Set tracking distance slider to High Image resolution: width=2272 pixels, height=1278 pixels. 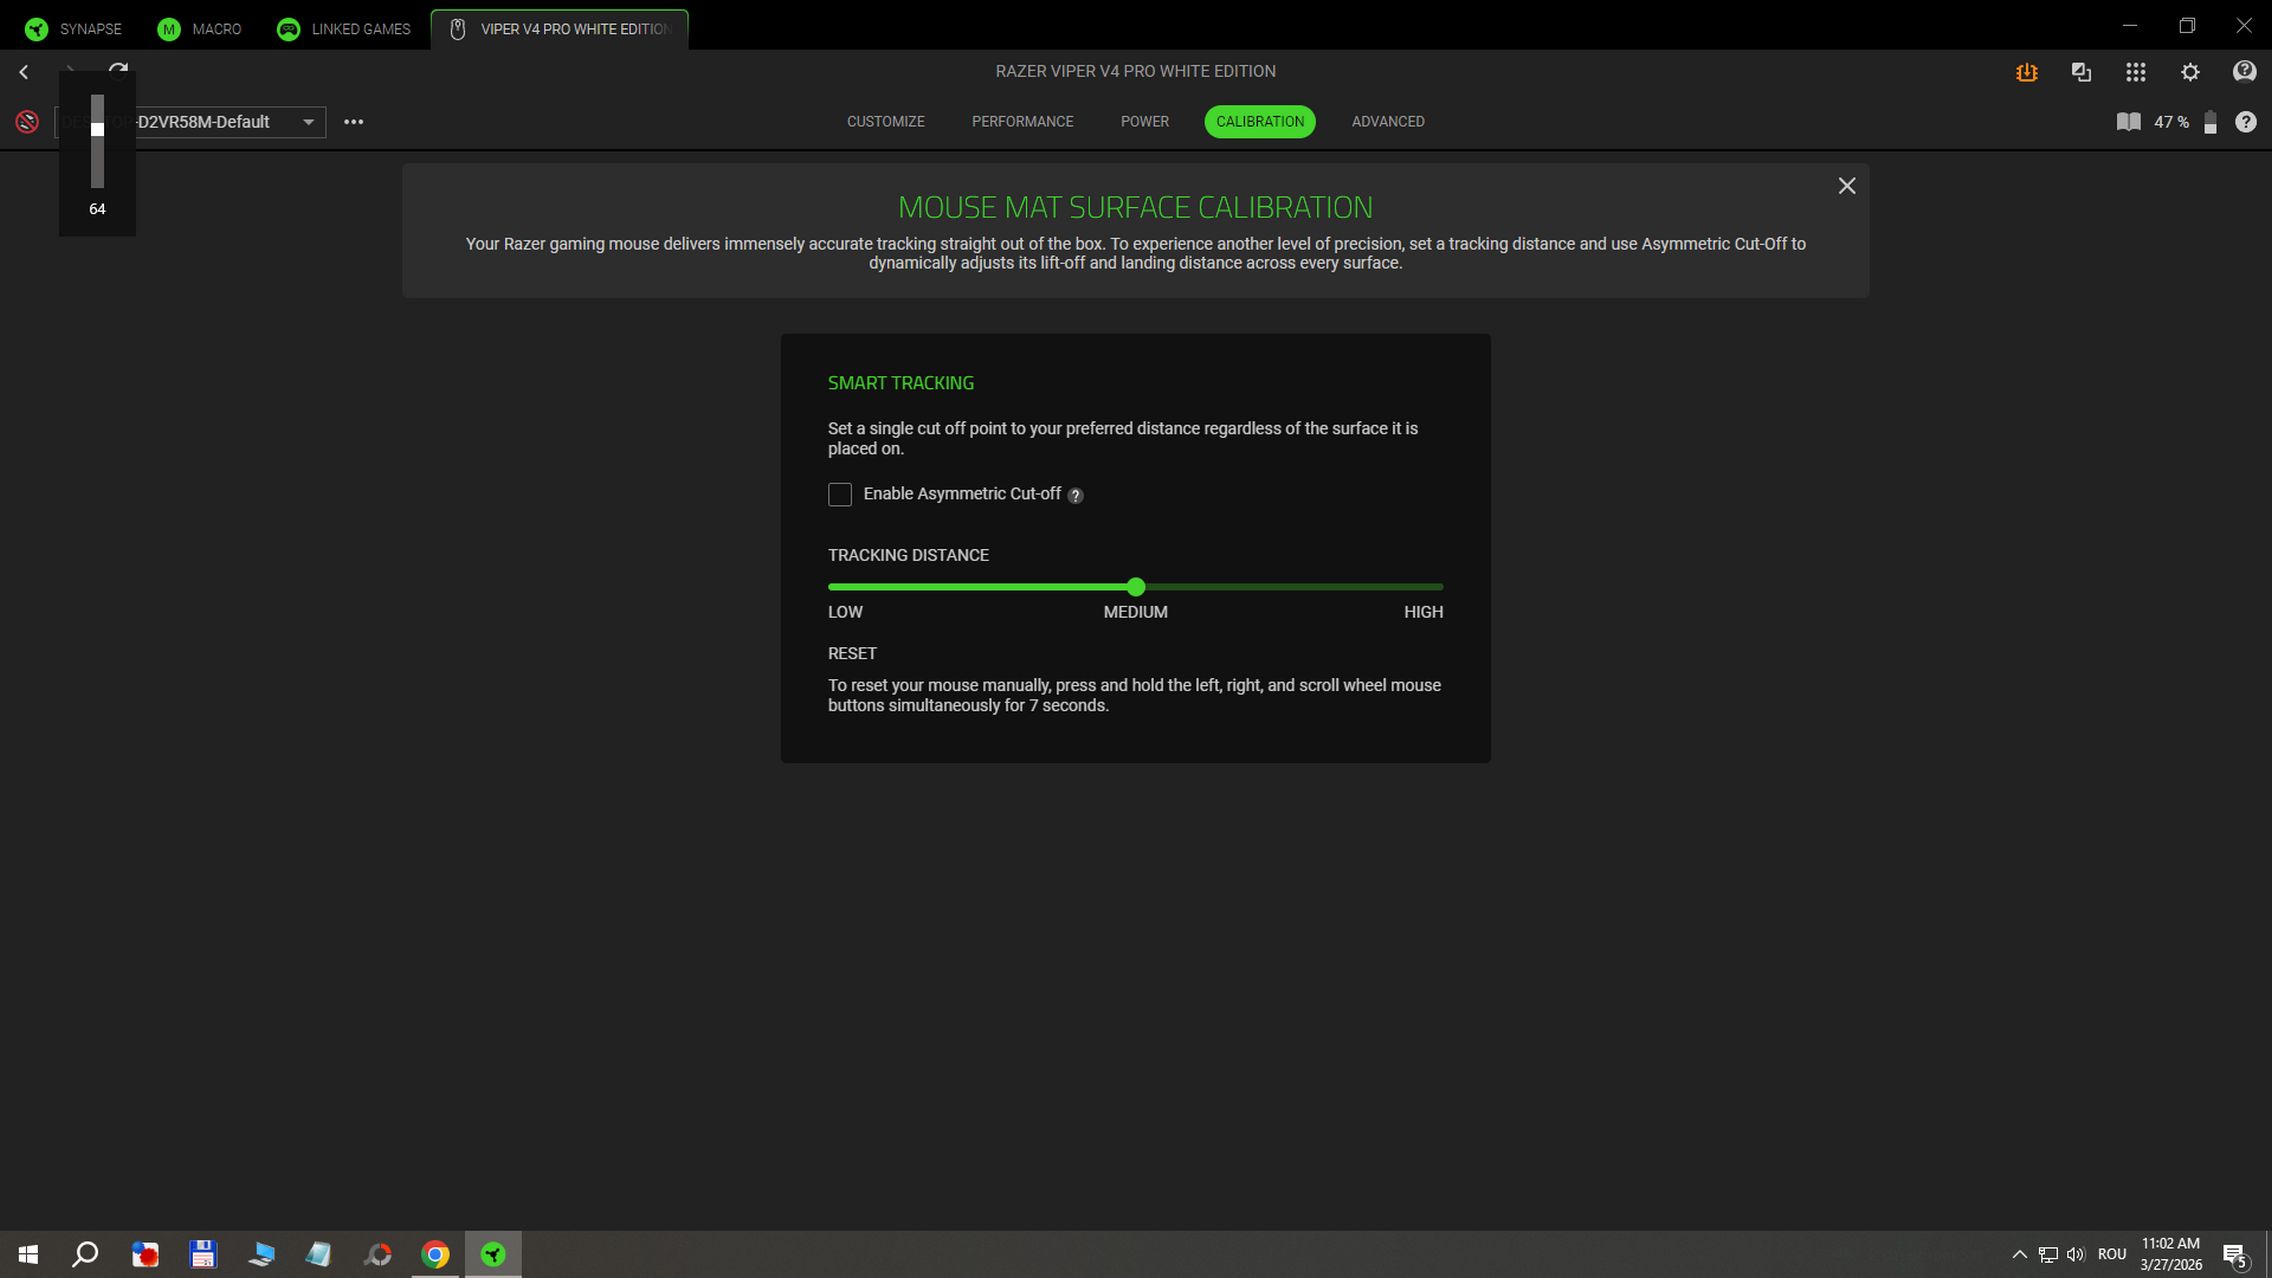[x=1441, y=587]
